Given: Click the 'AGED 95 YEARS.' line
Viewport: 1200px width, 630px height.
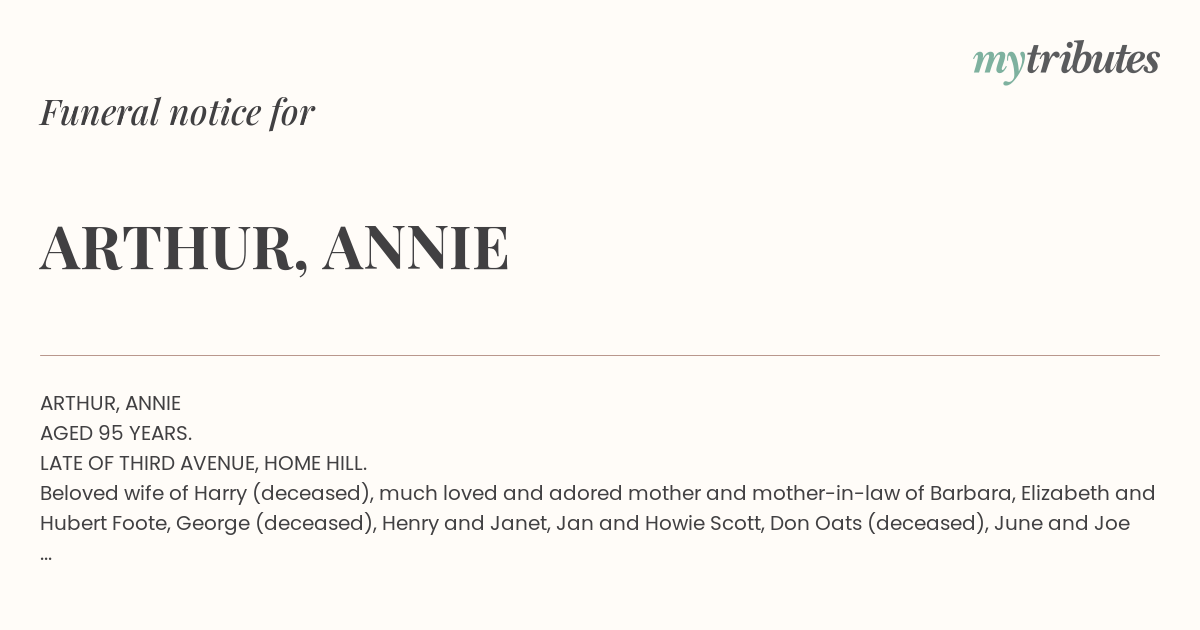Looking at the screenshot, I should point(116,433).
